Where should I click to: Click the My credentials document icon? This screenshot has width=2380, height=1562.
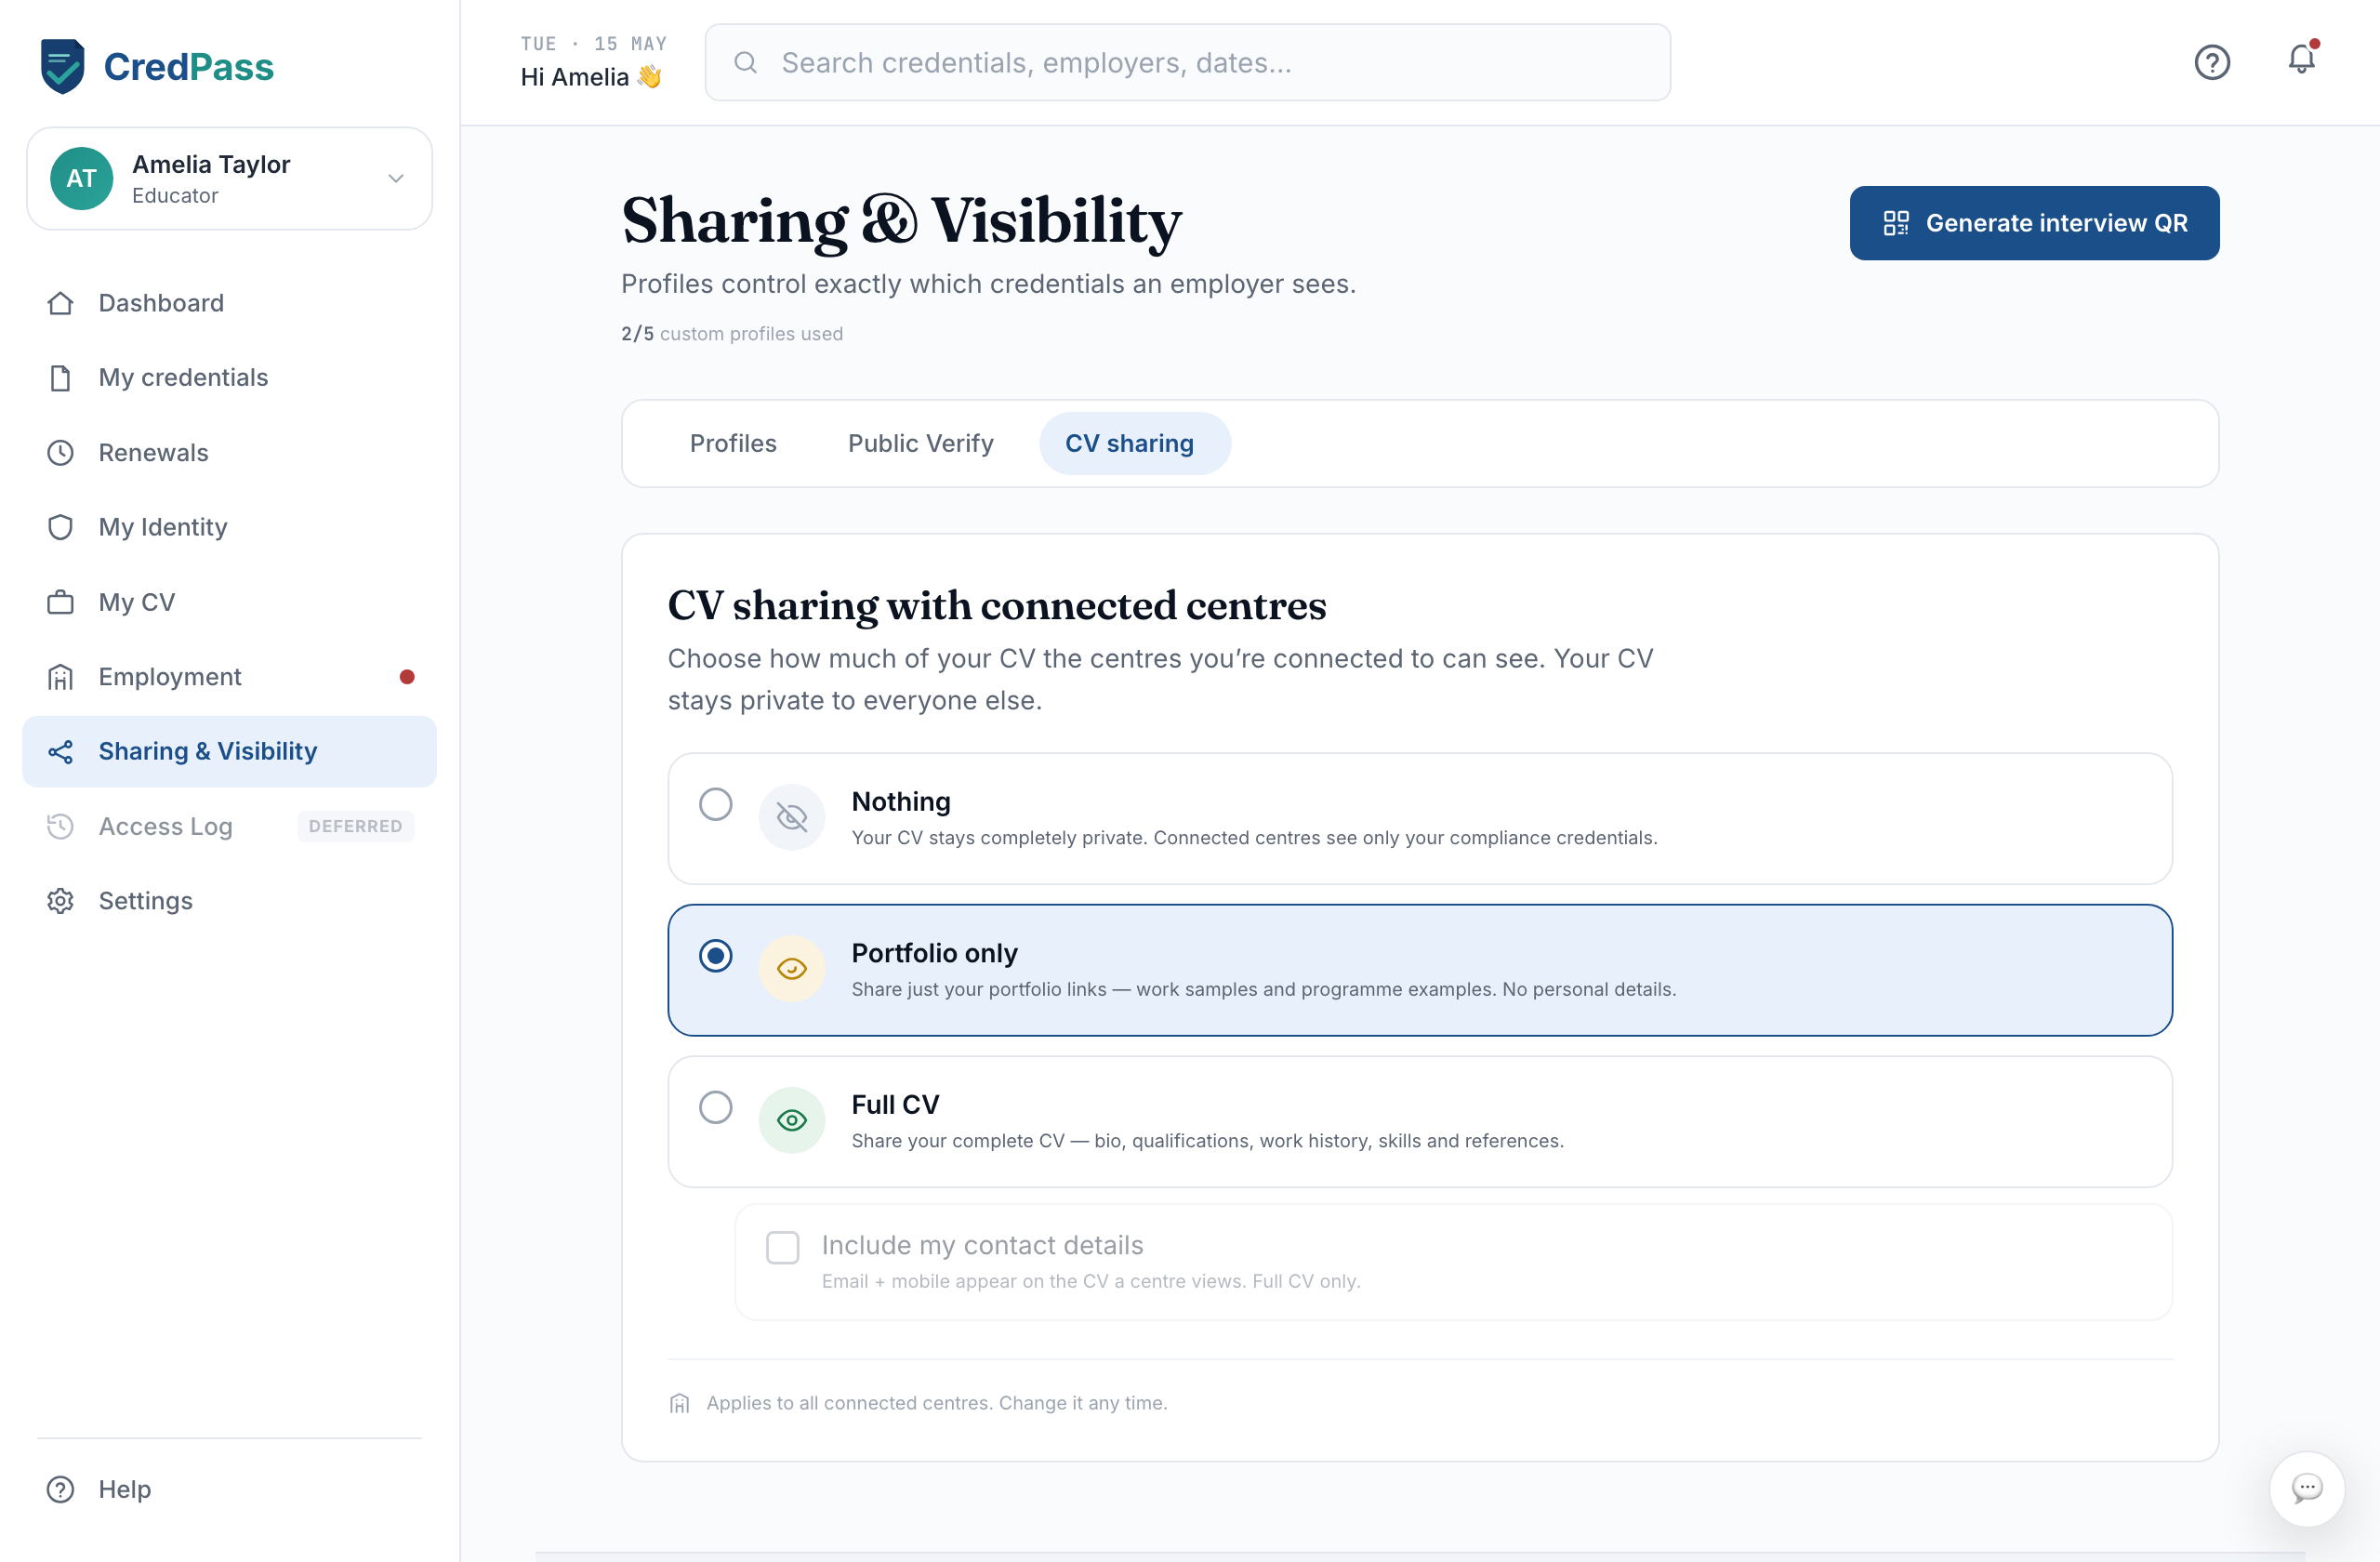coord(60,378)
